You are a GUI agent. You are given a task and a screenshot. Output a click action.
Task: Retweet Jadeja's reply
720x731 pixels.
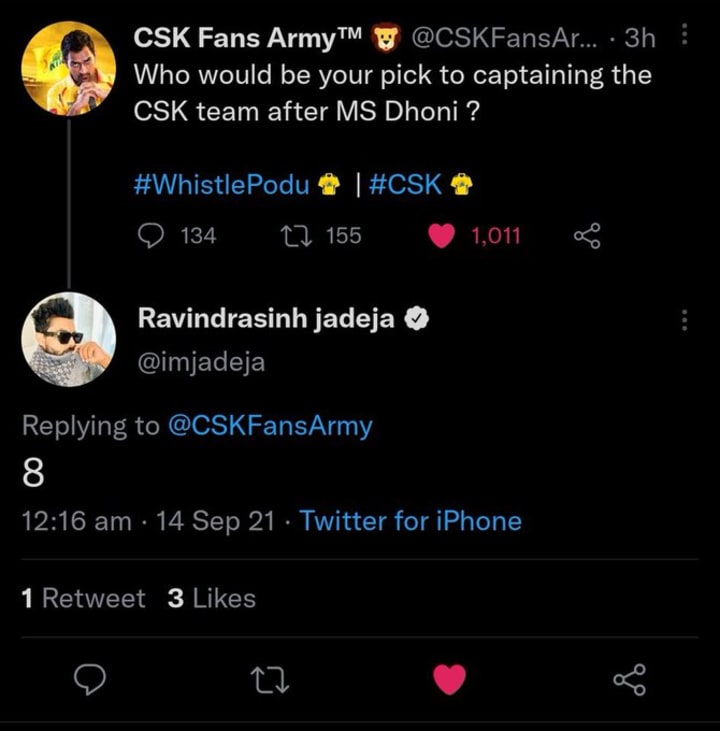click(270, 680)
